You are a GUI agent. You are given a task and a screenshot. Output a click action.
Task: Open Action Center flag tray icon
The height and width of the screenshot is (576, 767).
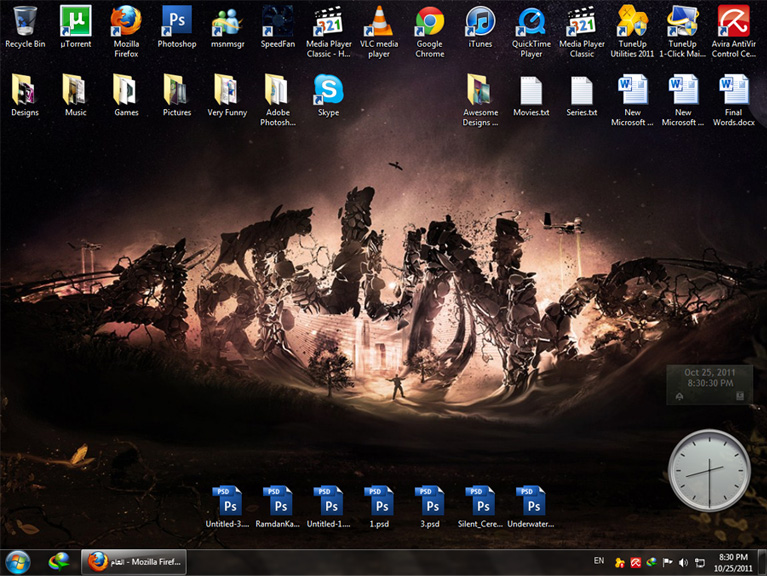[667, 563]
